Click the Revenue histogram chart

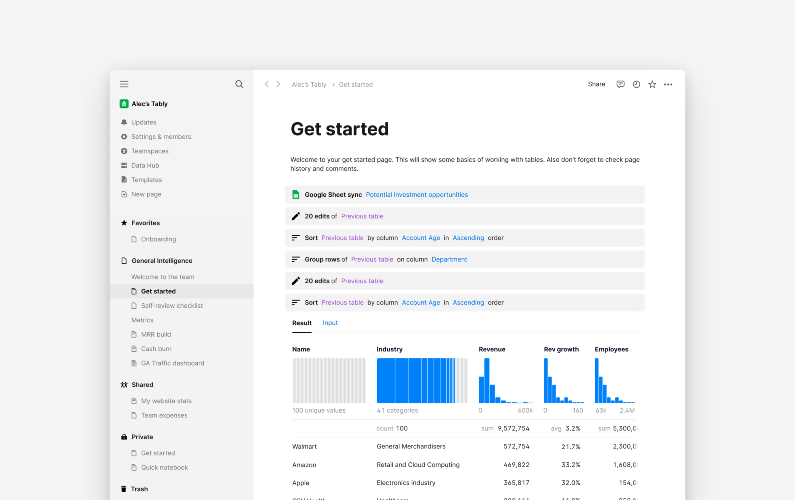pos(505,380)
